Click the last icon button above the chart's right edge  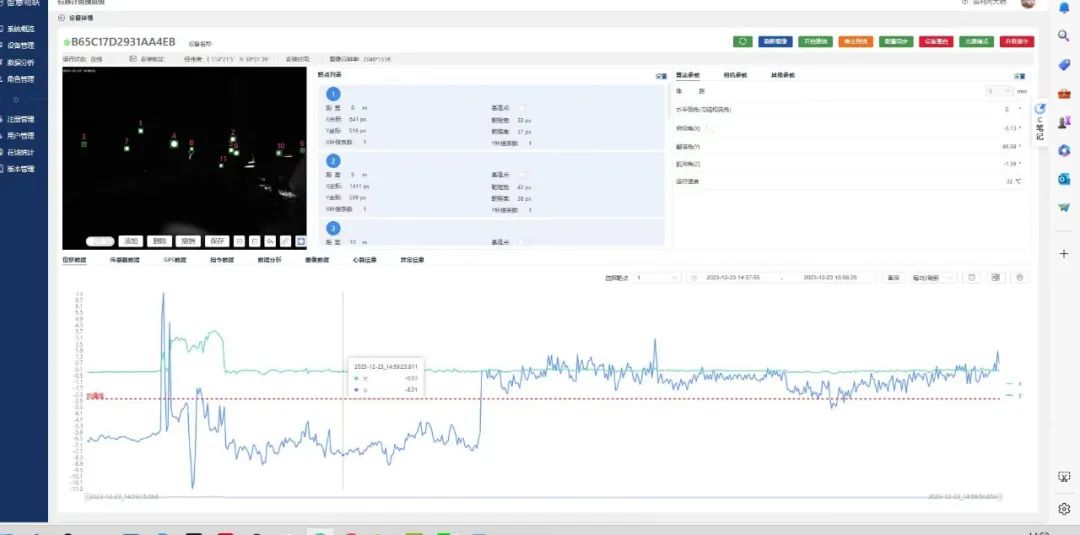point(1019,277)
